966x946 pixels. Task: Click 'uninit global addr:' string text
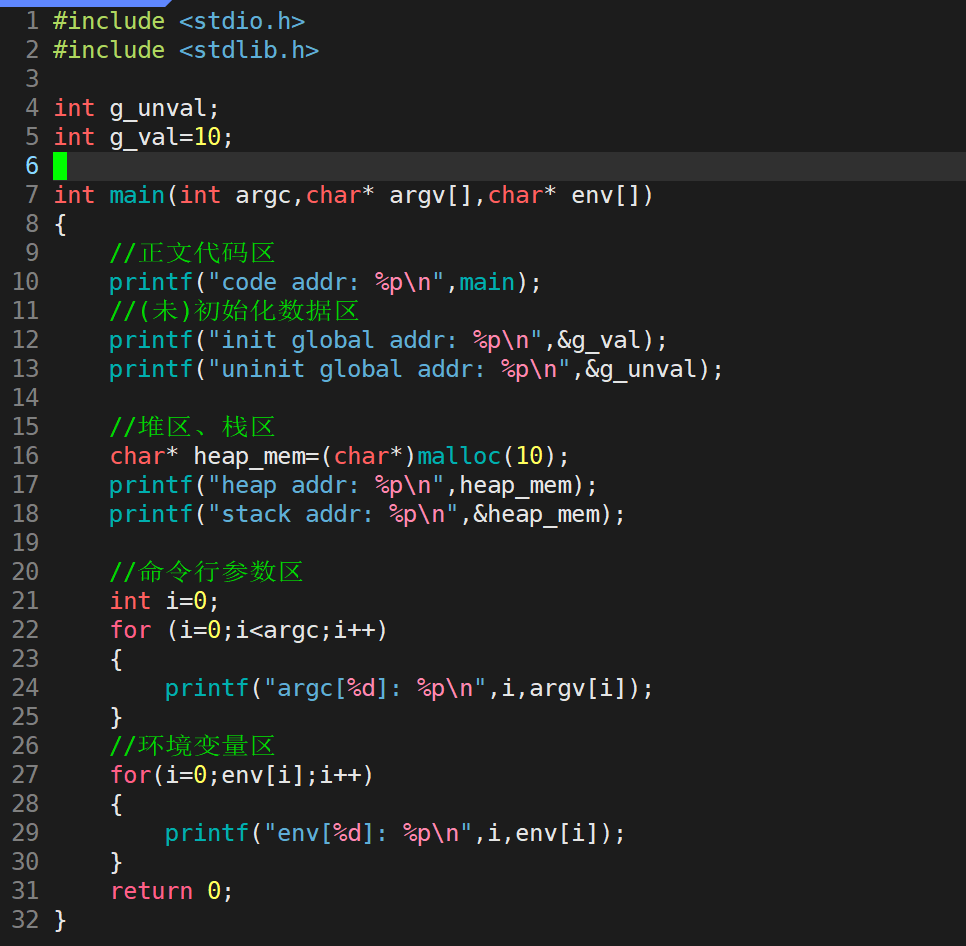click(x=352, y=370)
